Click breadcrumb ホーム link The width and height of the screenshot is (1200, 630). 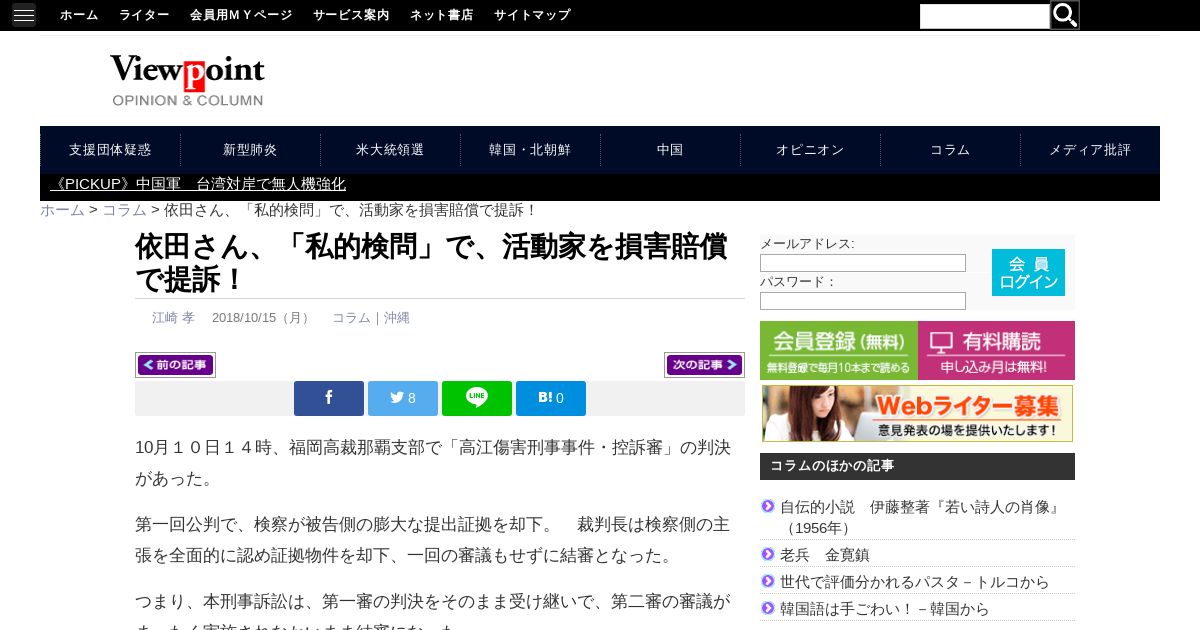click(x=62, y=210)
